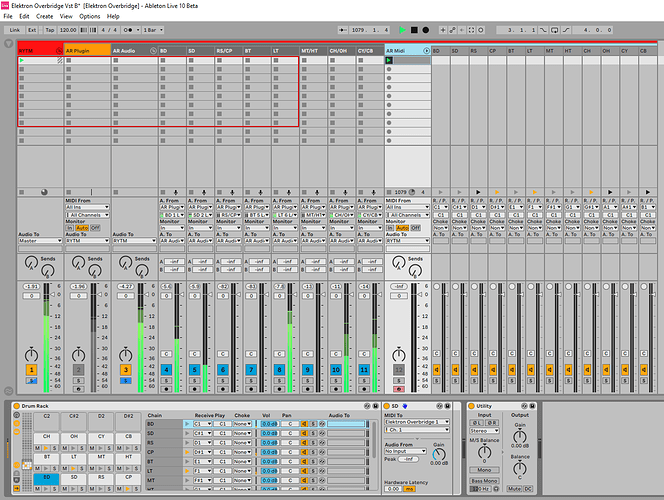Set AR Plugin Monitor to In
Screen dimensions: 664x500
click(69, 228)
